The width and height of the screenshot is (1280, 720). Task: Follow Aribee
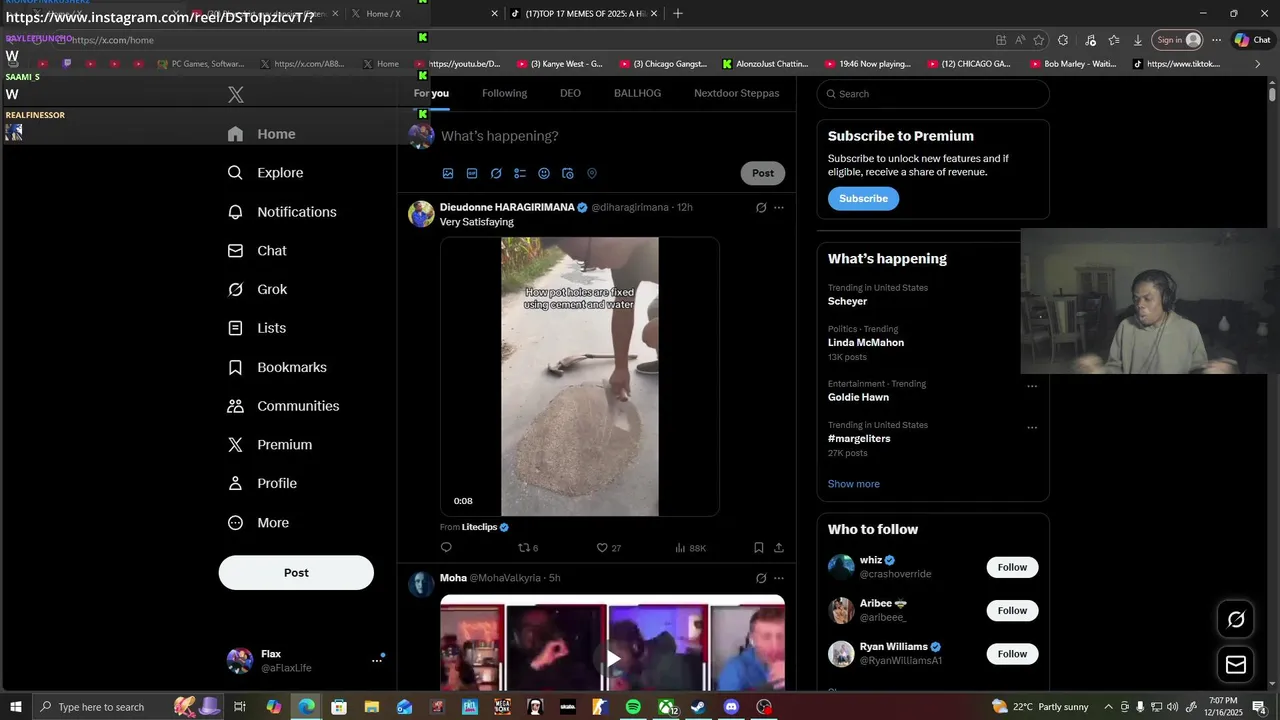pos(1012,610)
